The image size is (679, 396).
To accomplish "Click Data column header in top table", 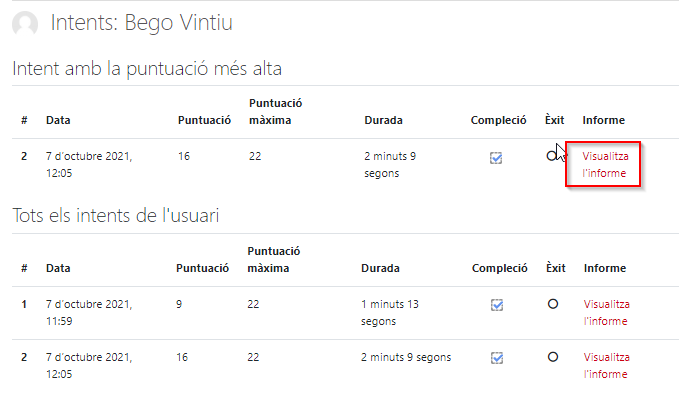I will [58, 120].
